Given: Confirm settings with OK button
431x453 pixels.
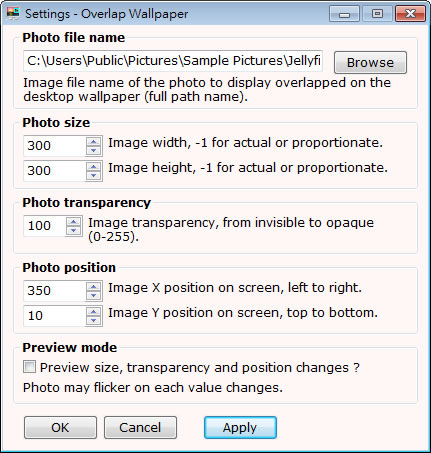Looking at the screenshot, I should 60,427.
